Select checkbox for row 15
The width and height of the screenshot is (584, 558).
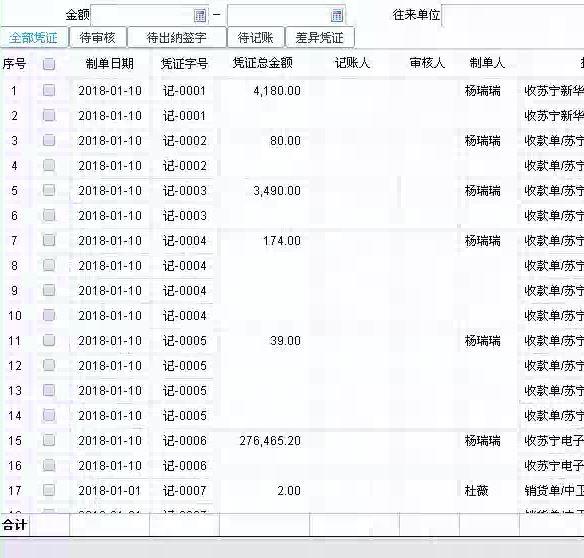tap(49, 440)
